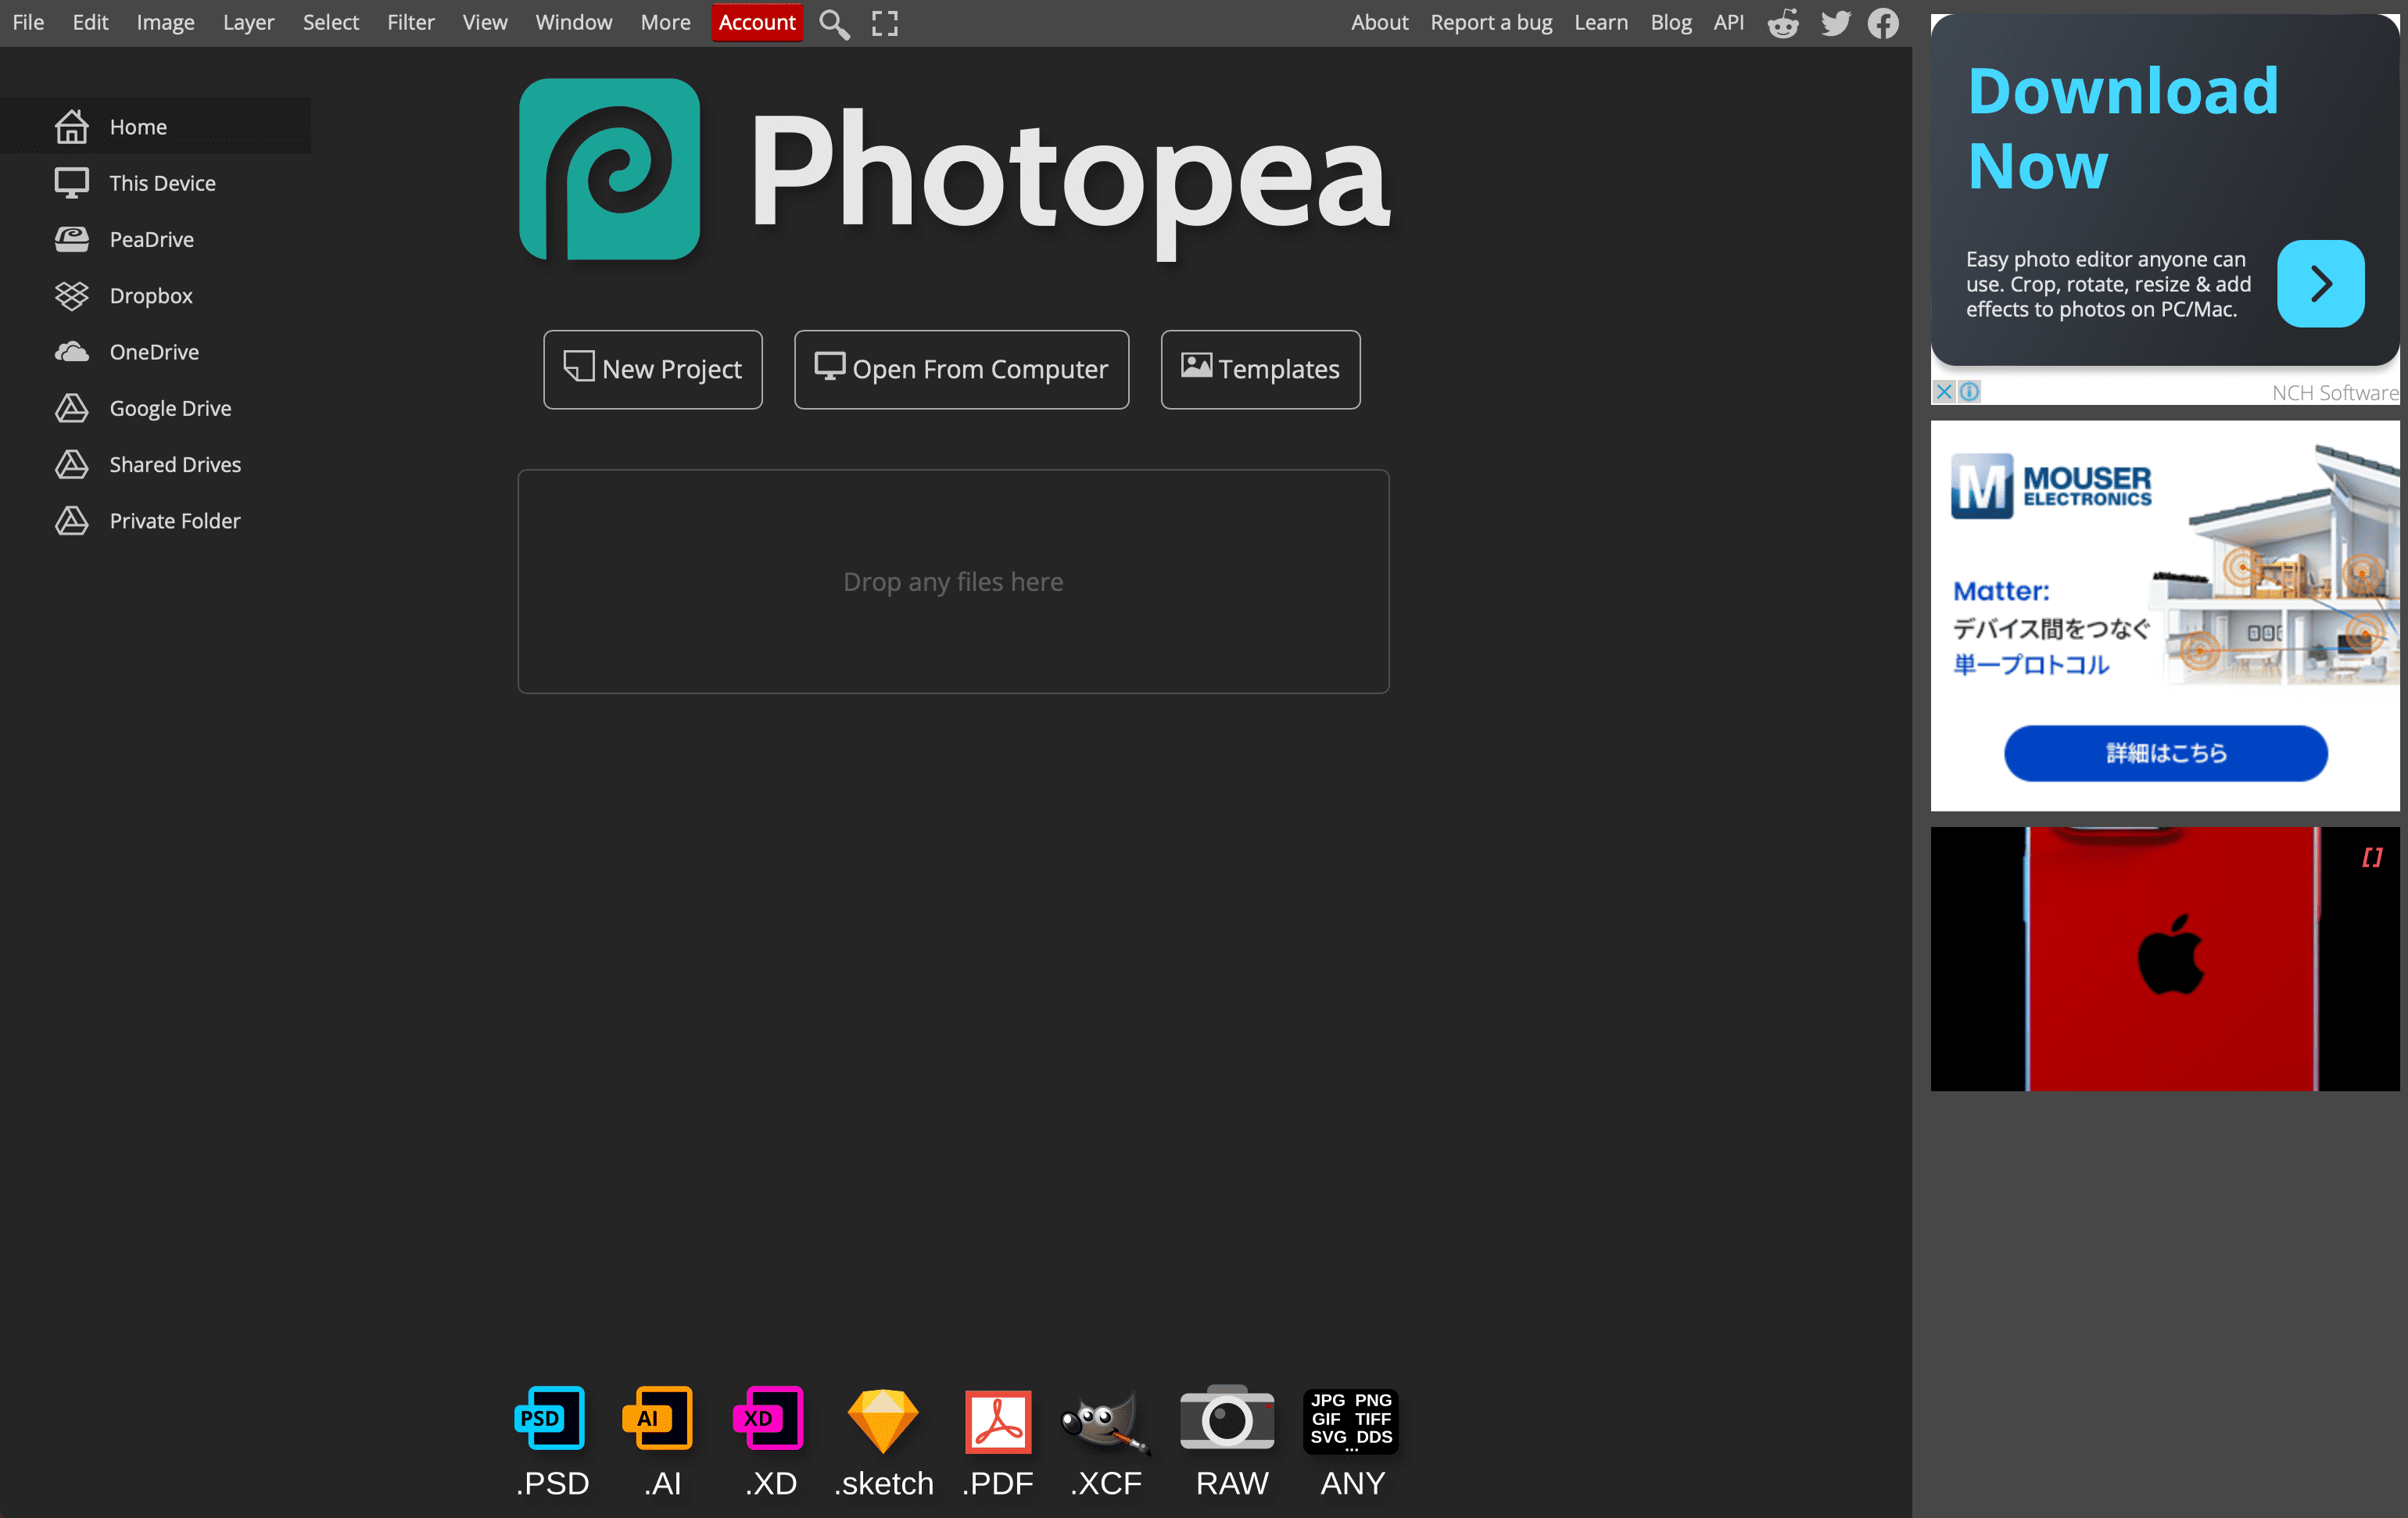Open the Reddit icon link
The image size is (2408, 1518).
[x=1783, y=23]
